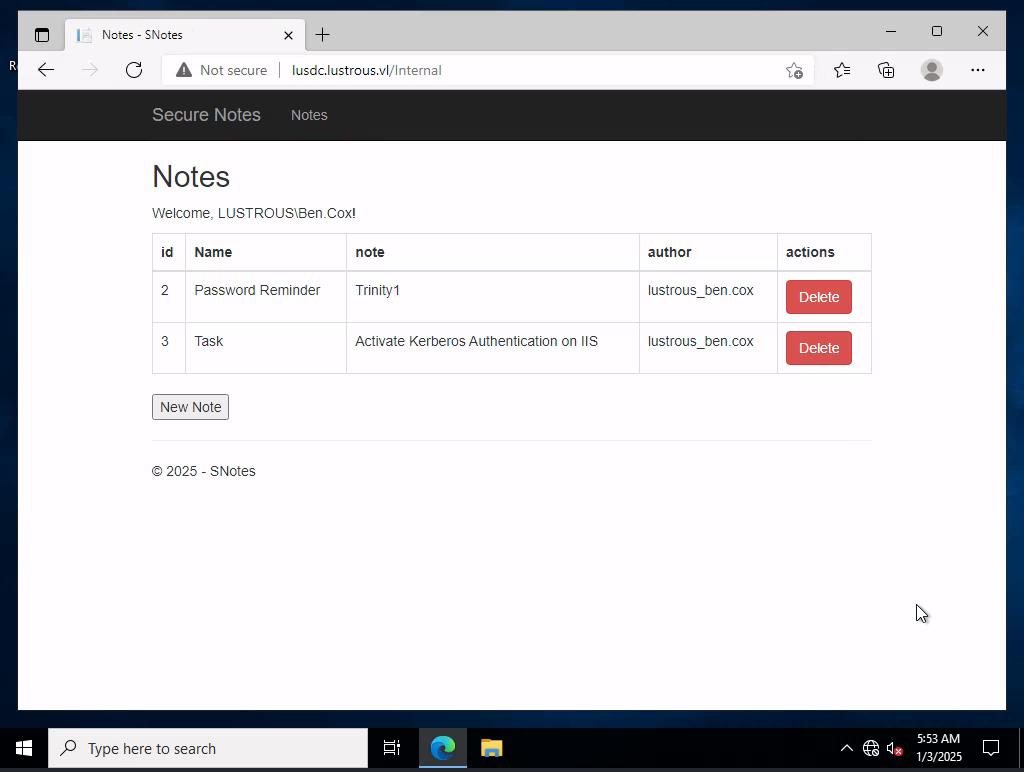Add this page to favorites
1024x772 pixels.
[x=794, y=70]
